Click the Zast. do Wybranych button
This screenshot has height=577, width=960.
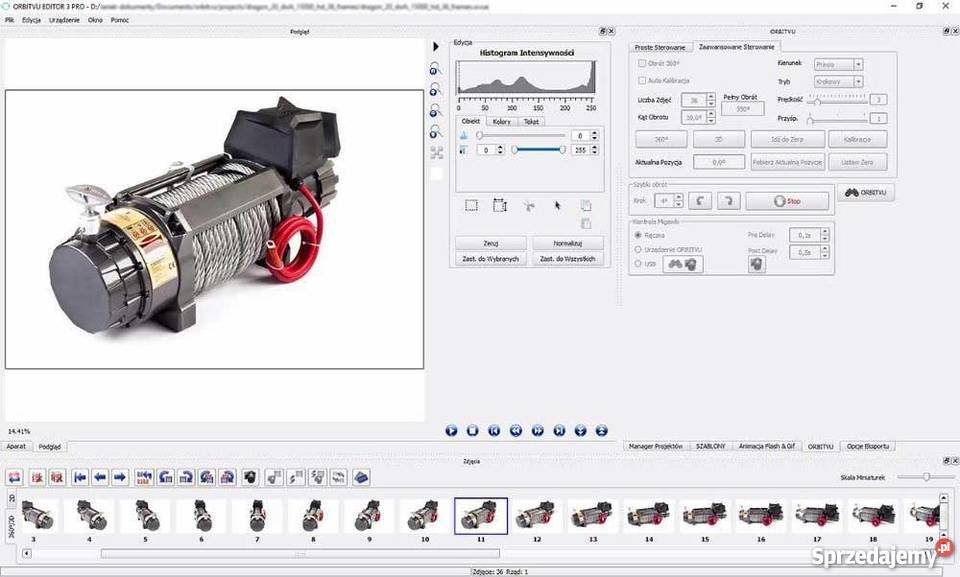(x=490, y=259)
